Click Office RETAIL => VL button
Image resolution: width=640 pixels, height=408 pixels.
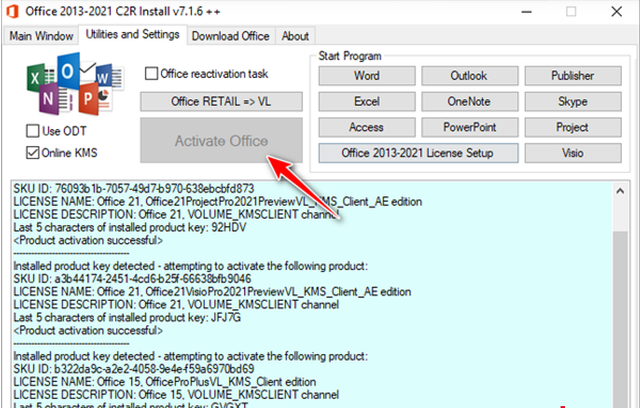tap(220, 102)
